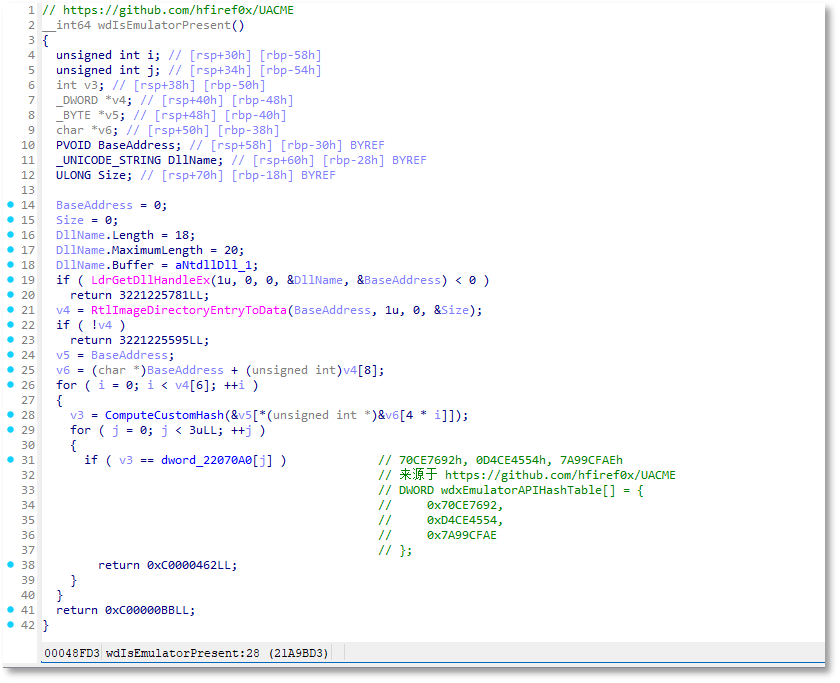Toggle breakpoint dot on line 16 DllName.Length
This screenshot has height=683, width=840.
pos(11,235)
